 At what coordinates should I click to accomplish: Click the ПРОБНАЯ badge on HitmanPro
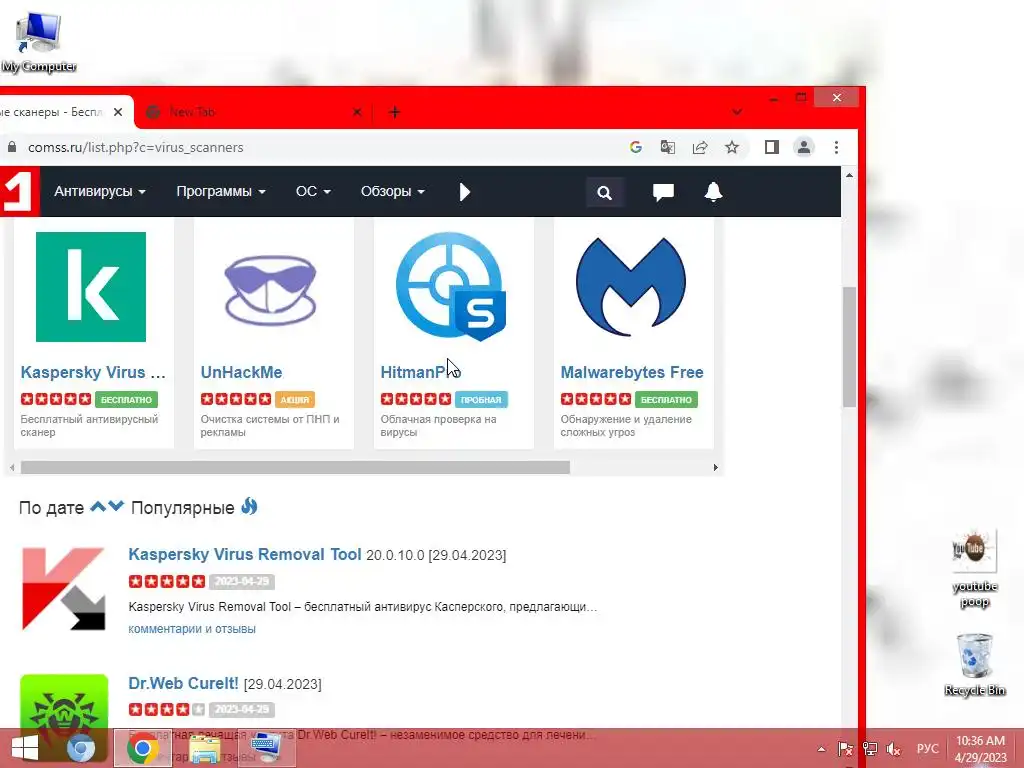click(481, 400)
